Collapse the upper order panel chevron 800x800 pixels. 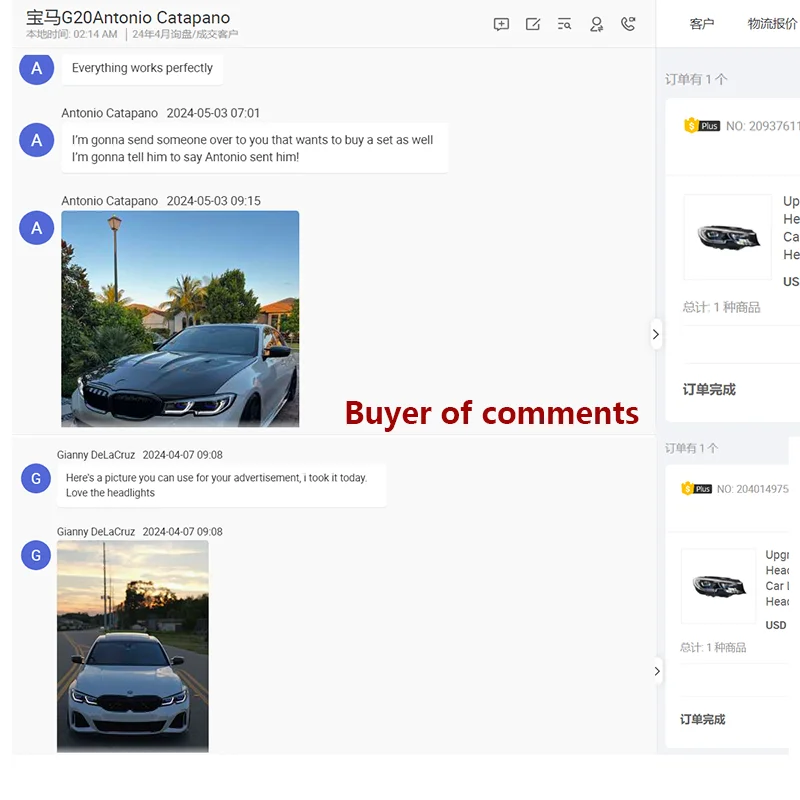[656, 334]
